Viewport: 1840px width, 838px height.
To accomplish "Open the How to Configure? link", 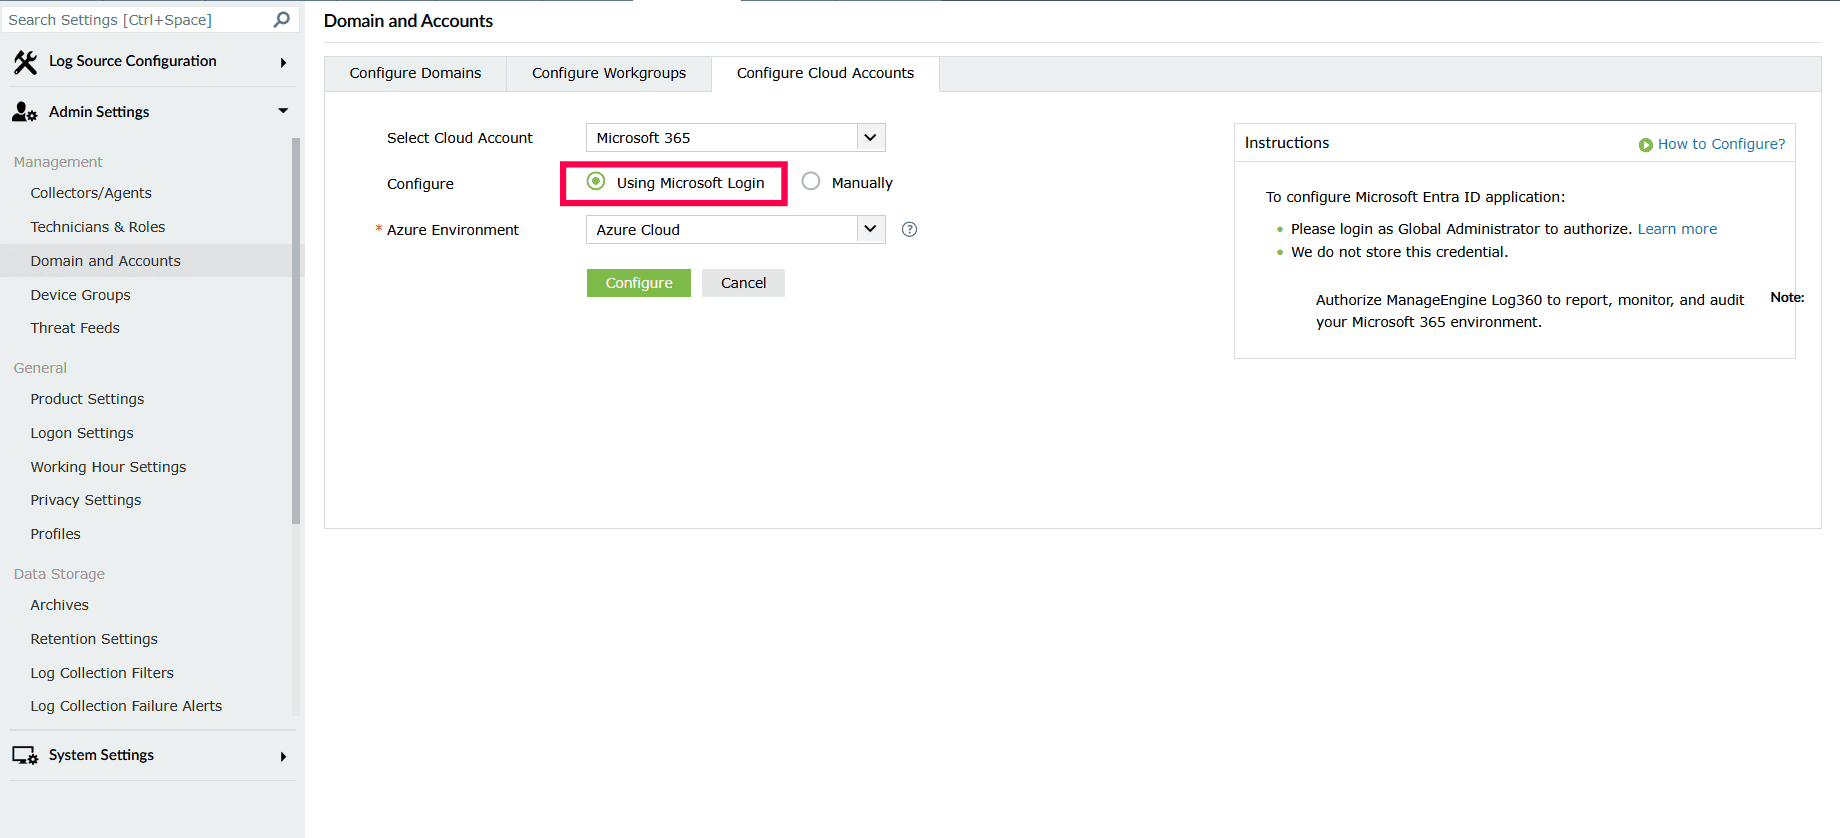I will pos(1721,144).
